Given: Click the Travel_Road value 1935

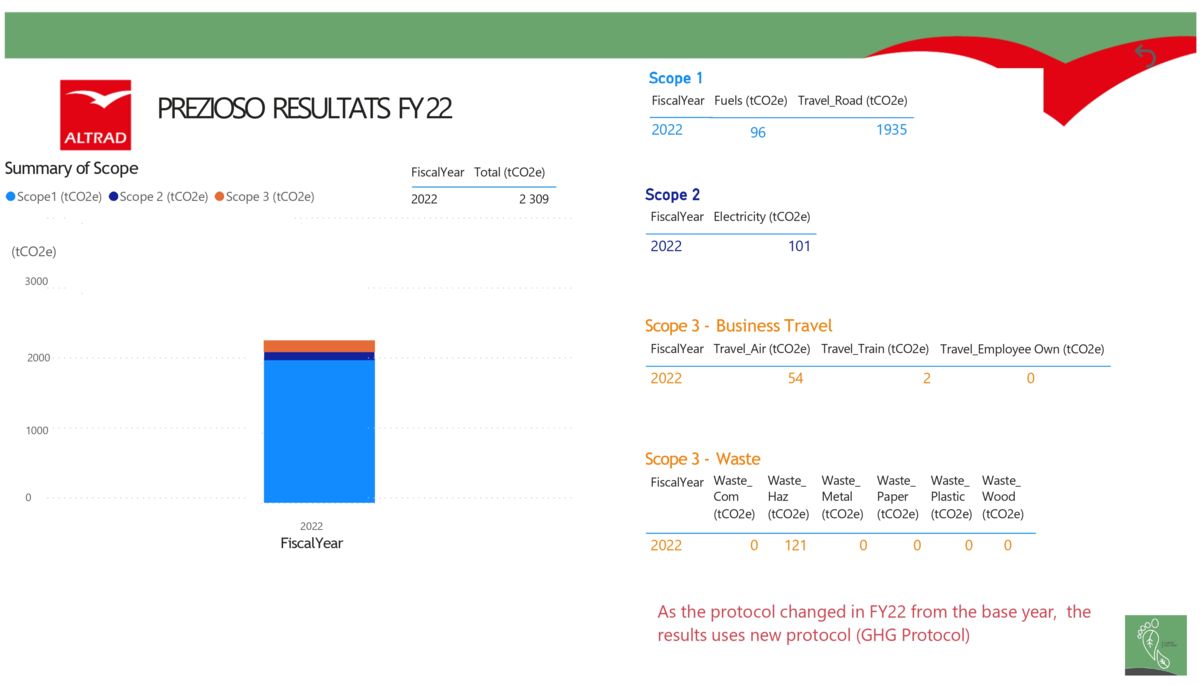Looking at the screenshot, I should [x=891, y=130].
